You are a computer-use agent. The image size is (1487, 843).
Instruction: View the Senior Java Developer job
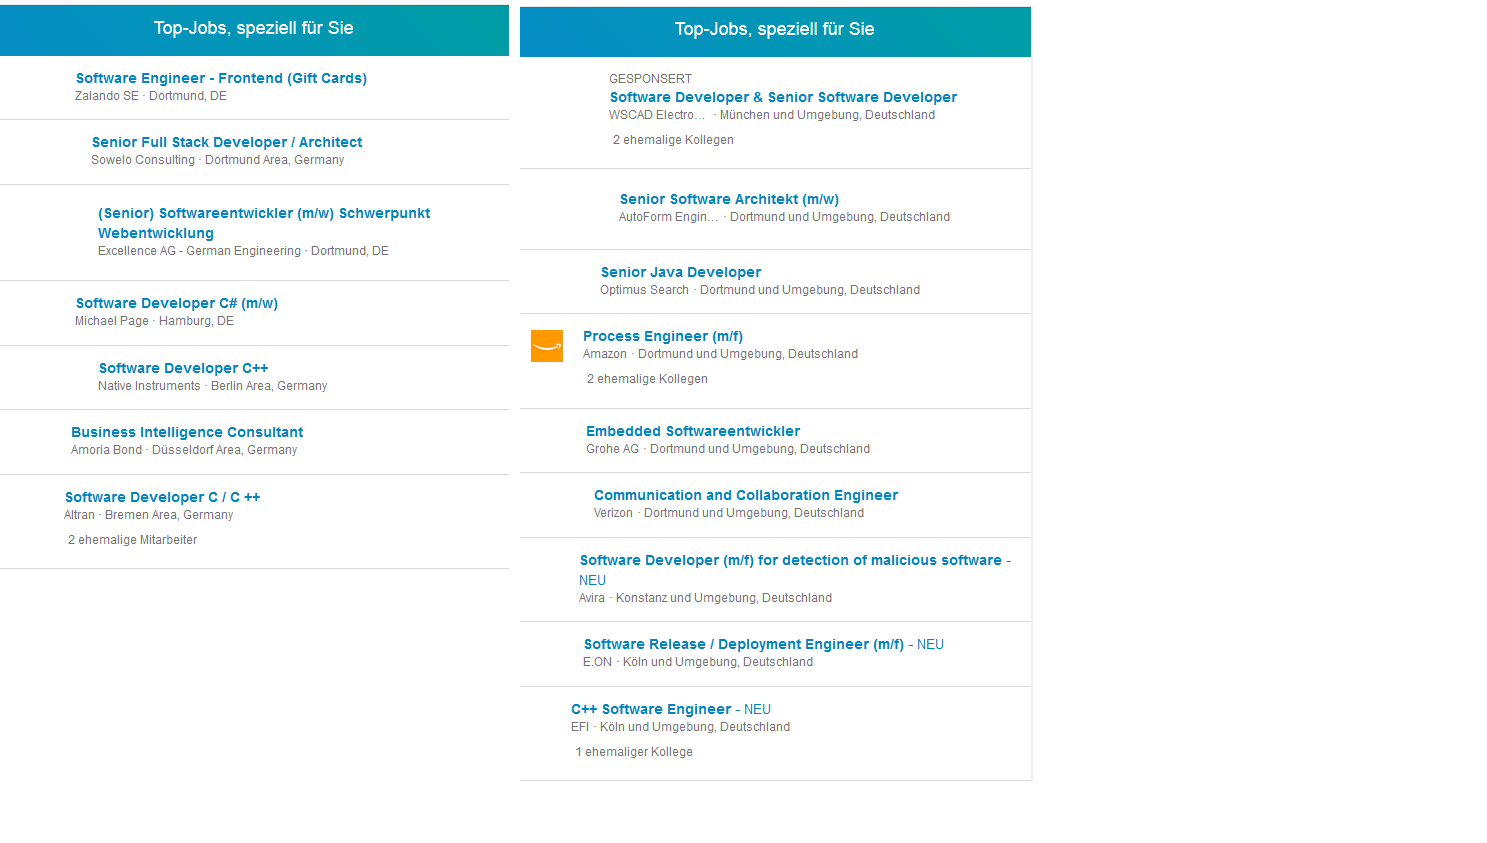681,272
